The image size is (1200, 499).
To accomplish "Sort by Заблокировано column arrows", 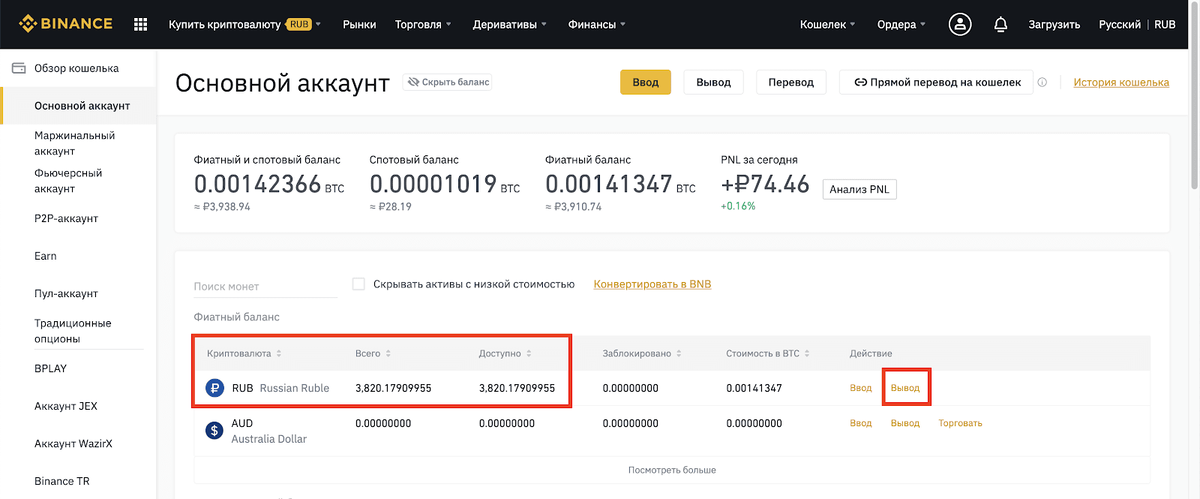I will 680,354.
